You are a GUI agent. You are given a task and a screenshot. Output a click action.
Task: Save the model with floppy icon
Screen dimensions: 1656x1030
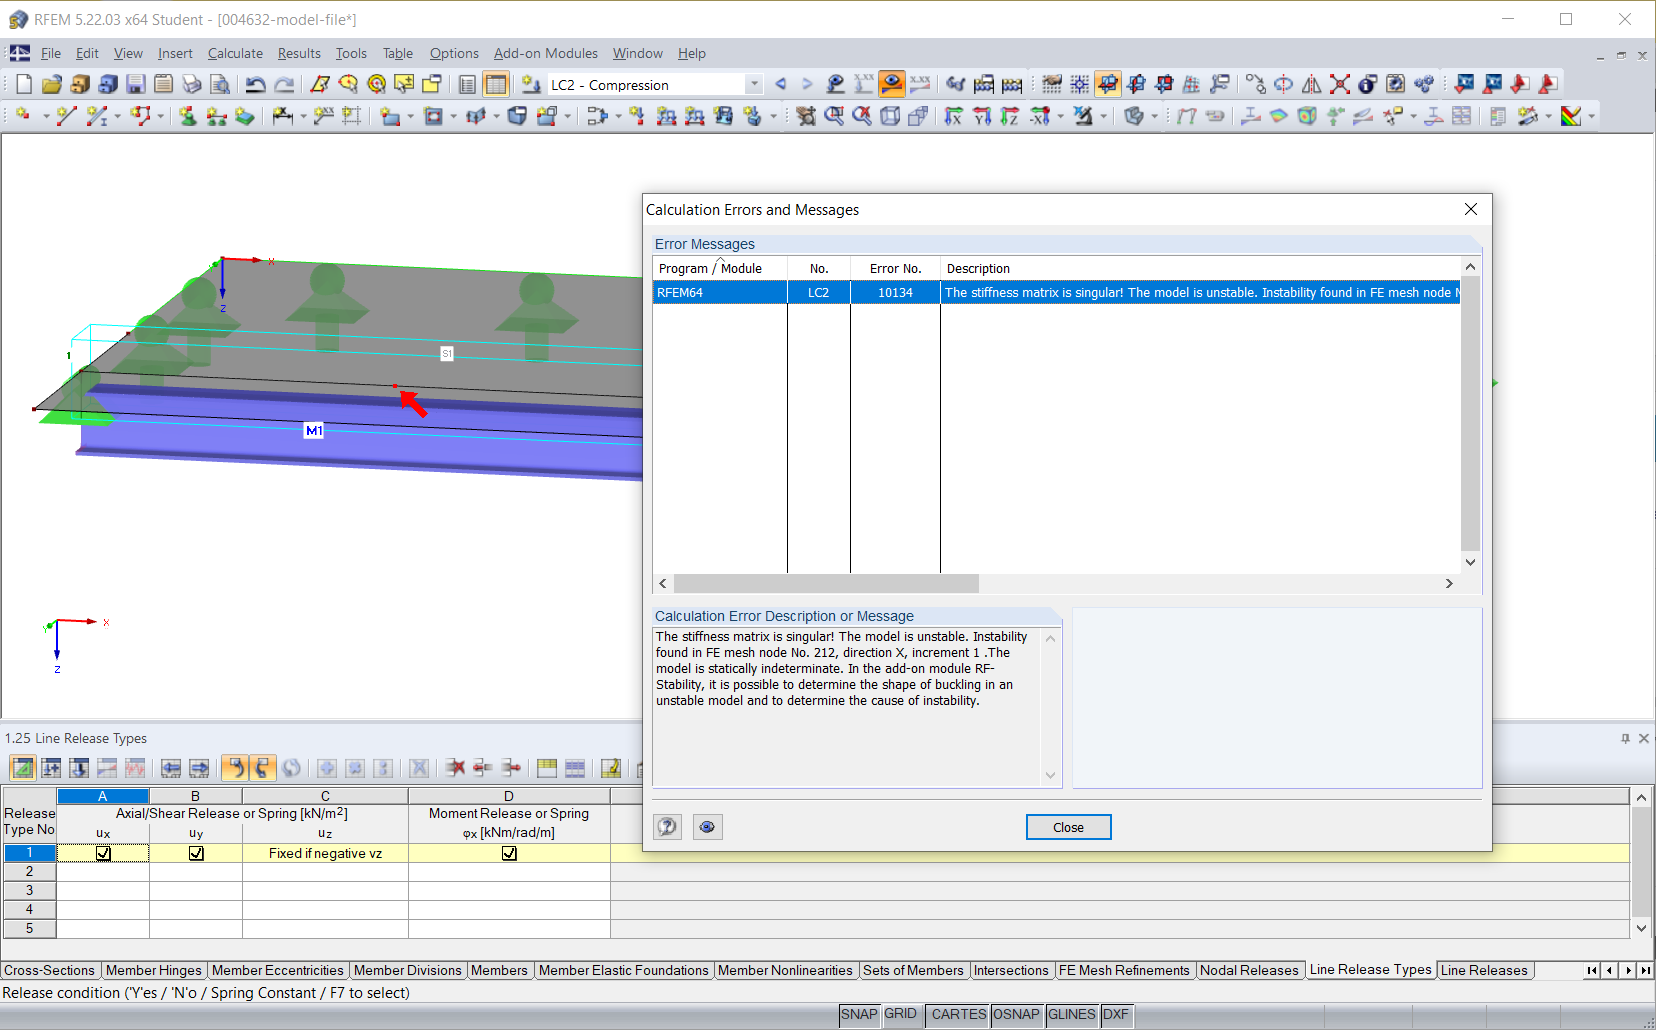(136, 85)
